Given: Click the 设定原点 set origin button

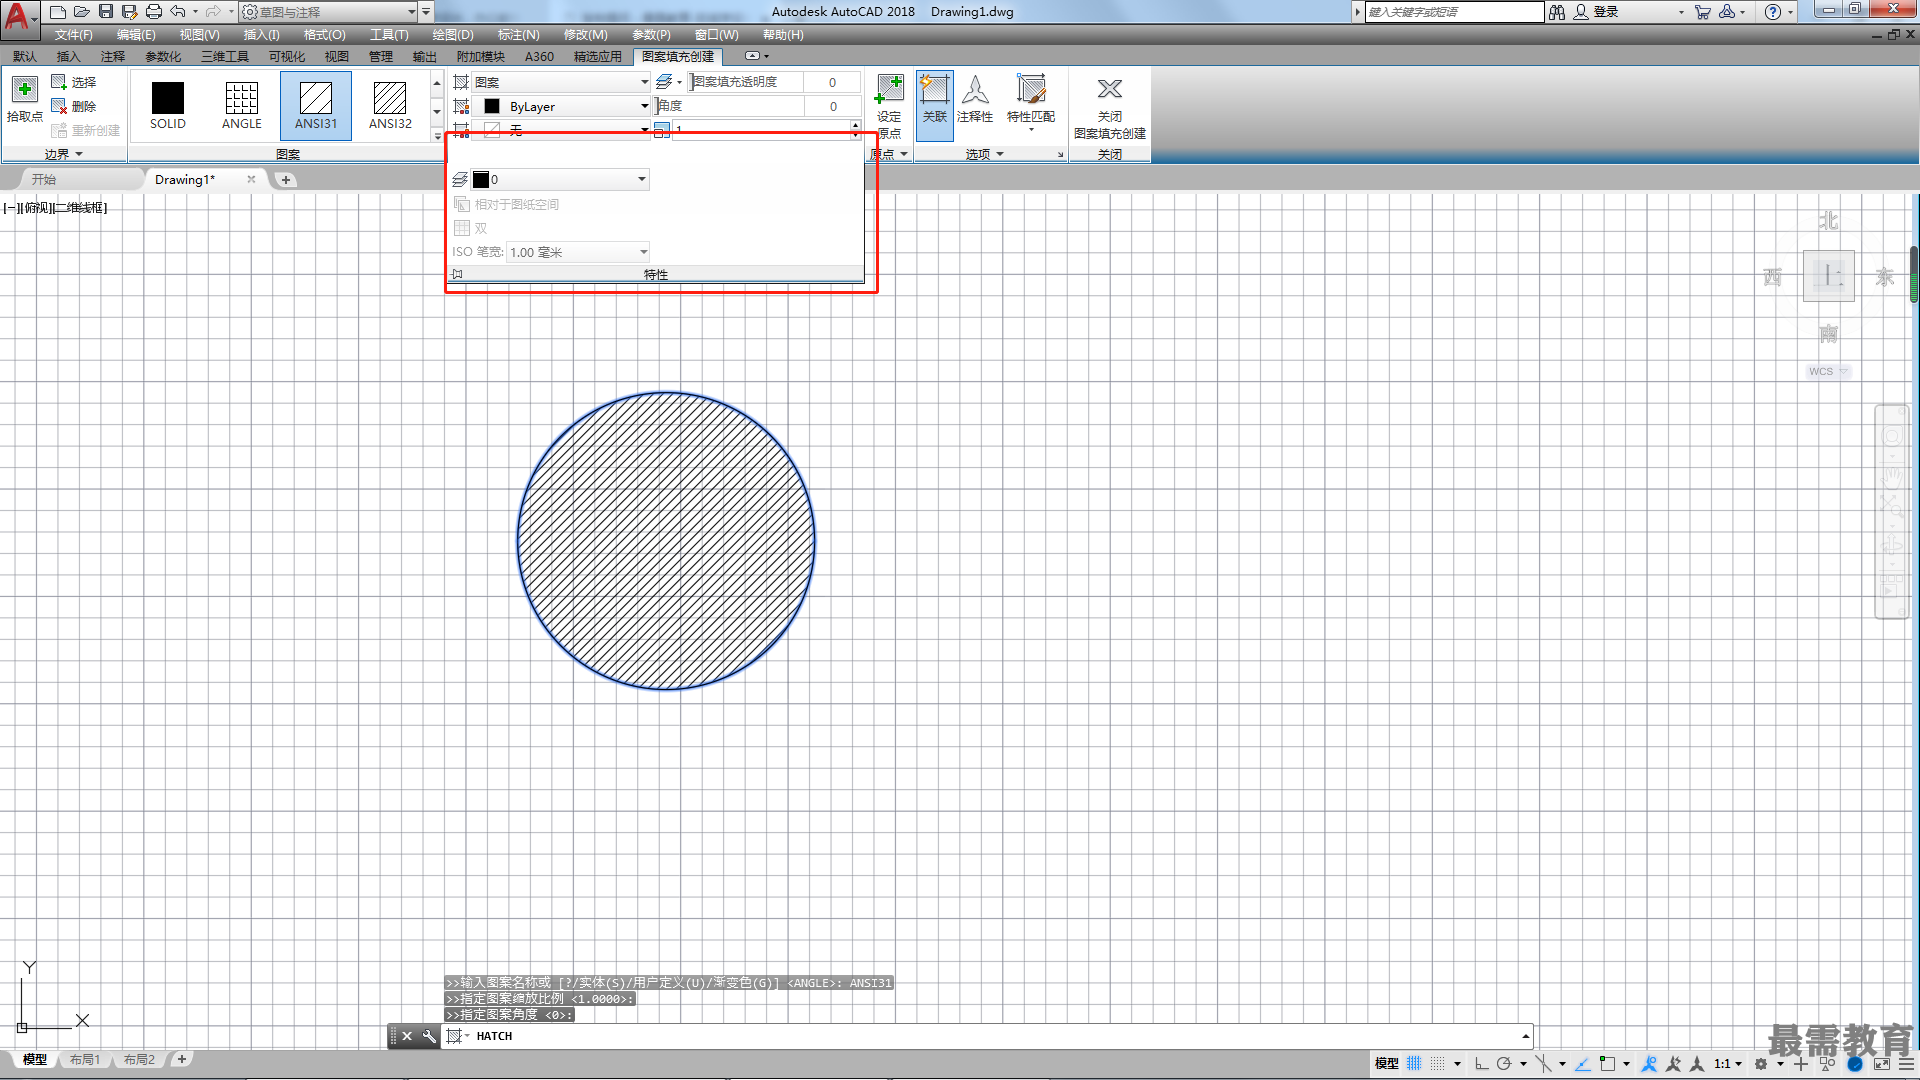Looking at the screenshot, I should tap(889, 106).
